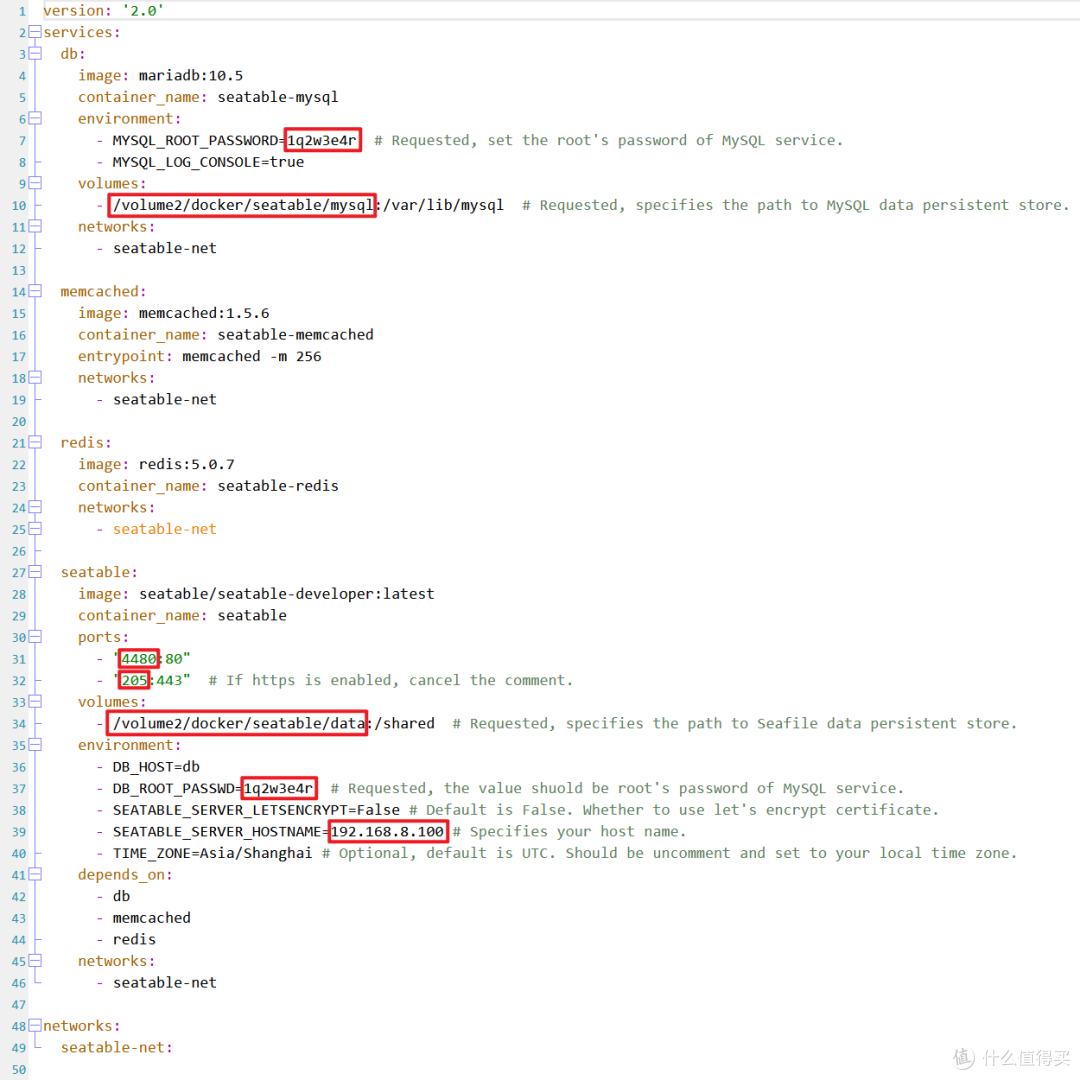Collapse the db service fold marker
Viewport: 1080px width, 1080px height.
[x=34, y=53]
